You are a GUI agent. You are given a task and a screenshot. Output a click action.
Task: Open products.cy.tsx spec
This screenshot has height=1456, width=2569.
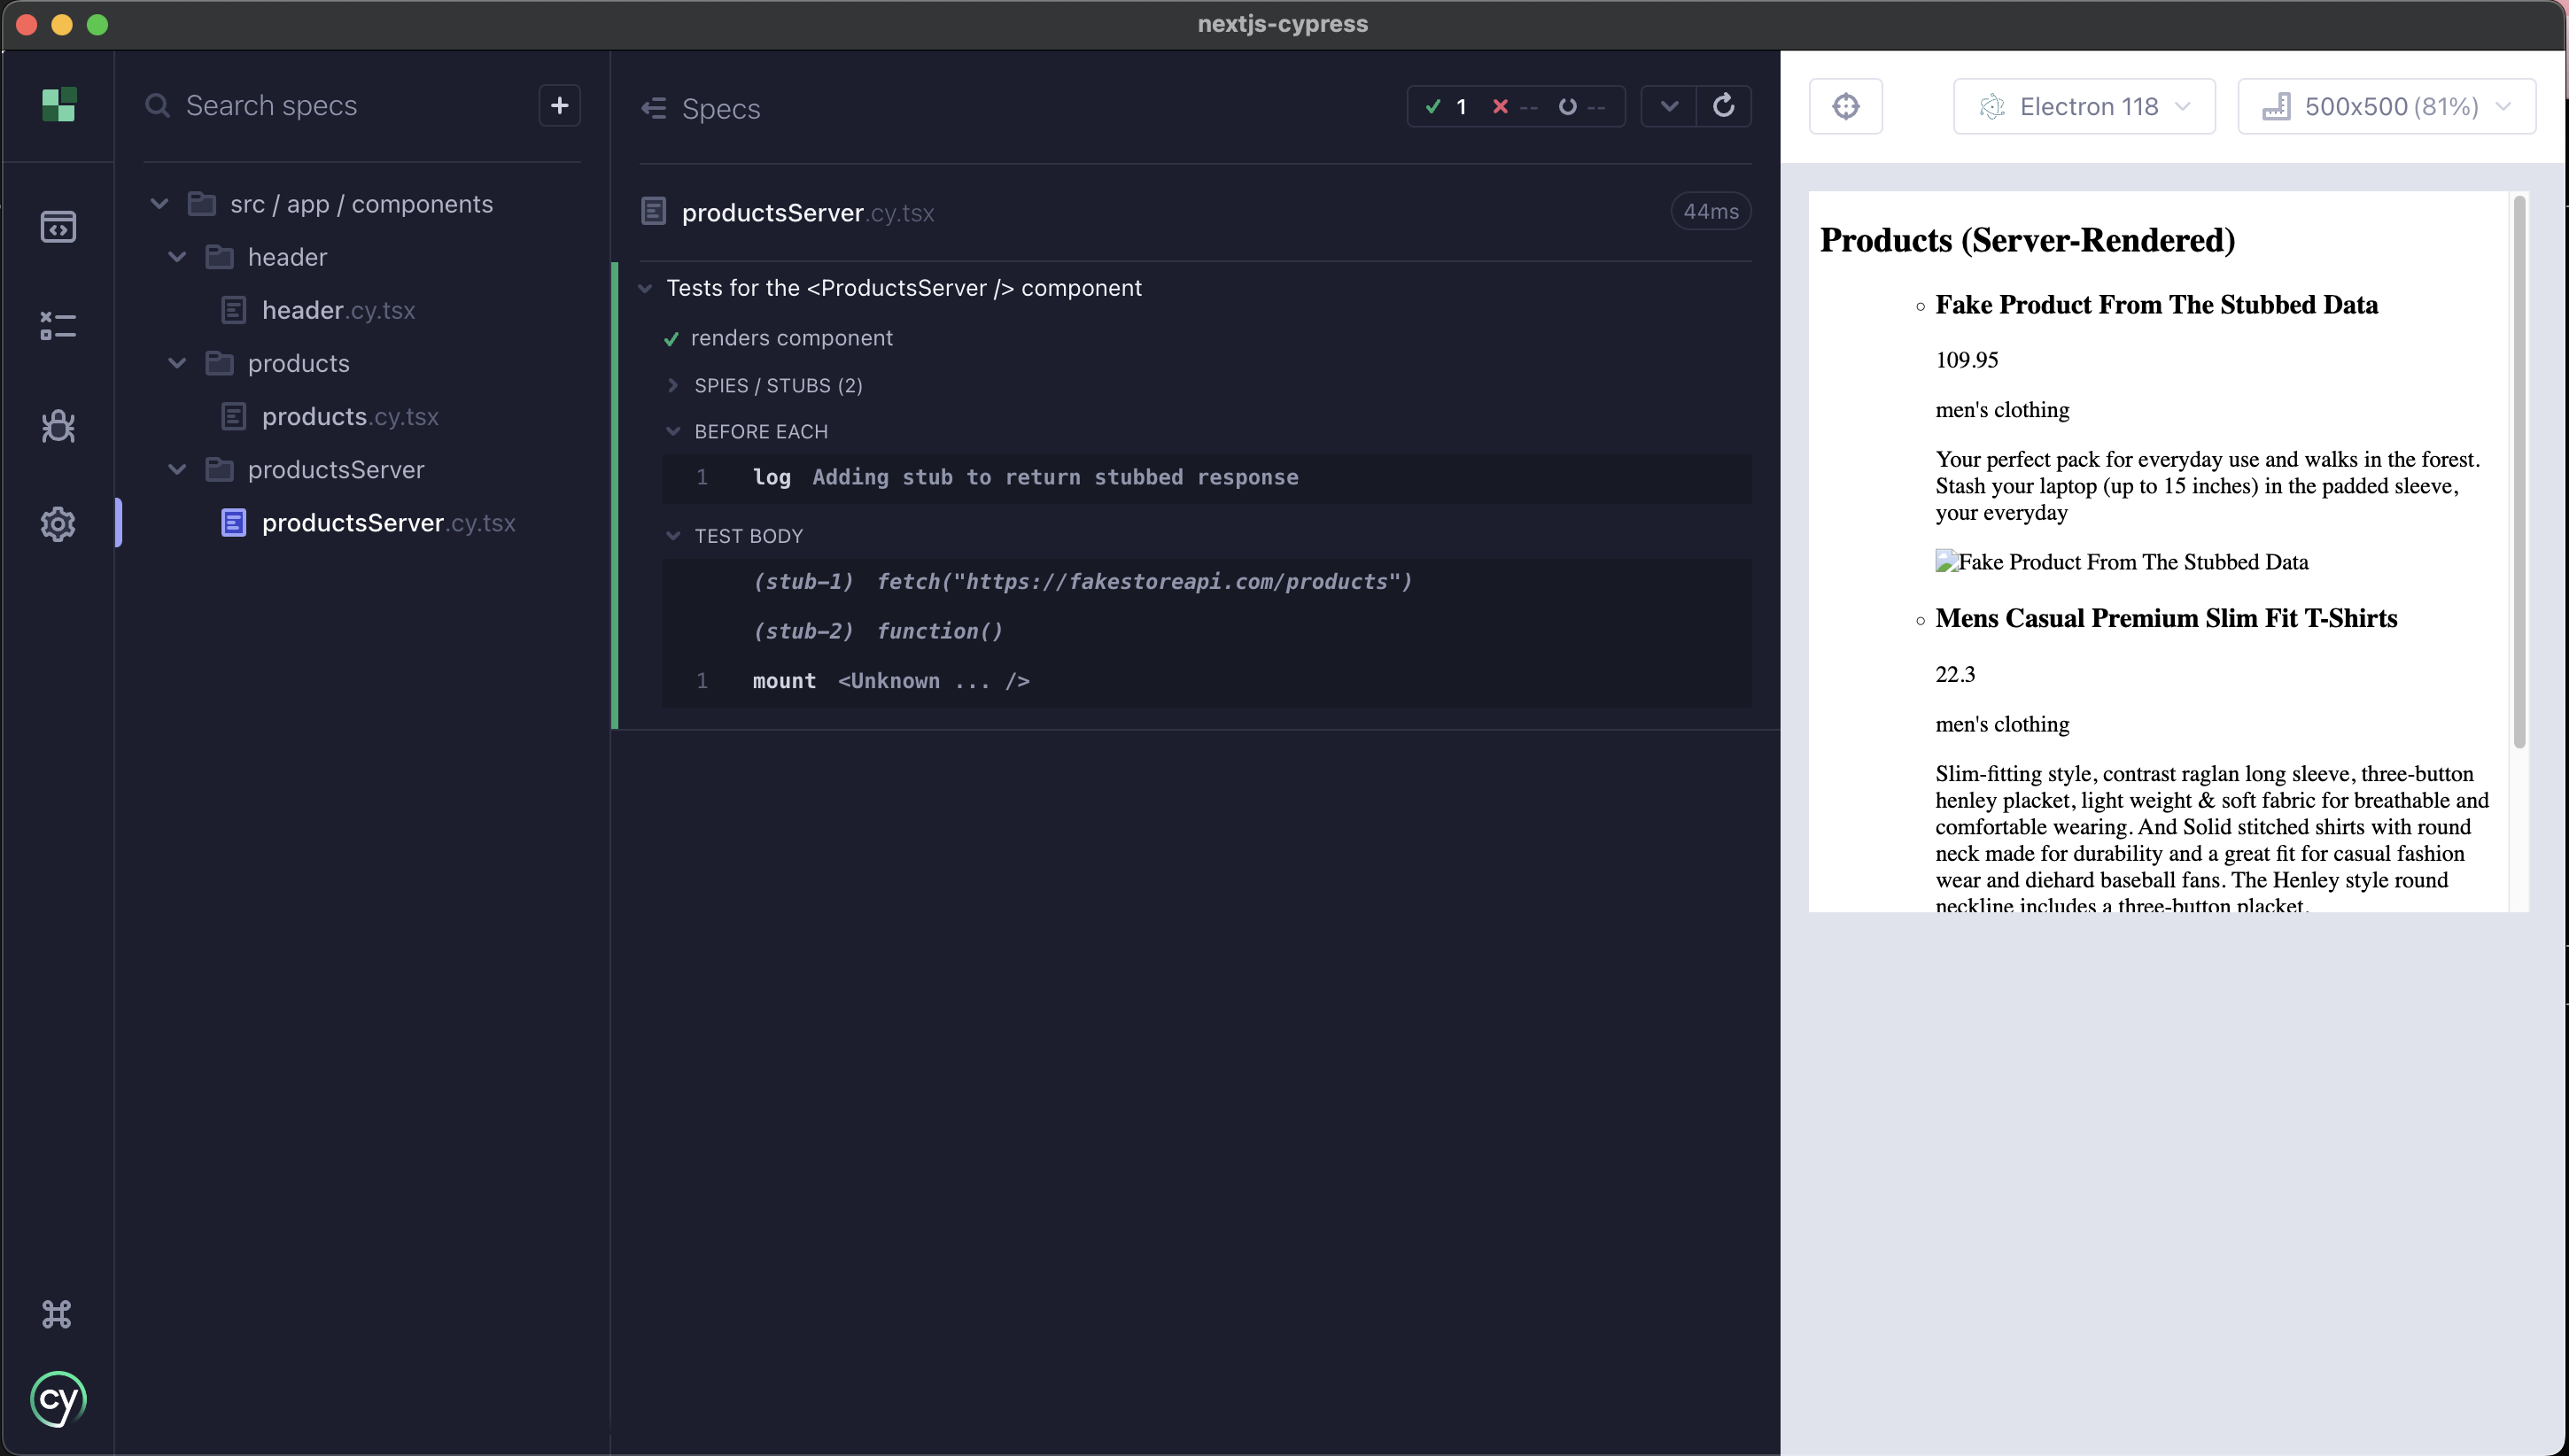(350, 416)
